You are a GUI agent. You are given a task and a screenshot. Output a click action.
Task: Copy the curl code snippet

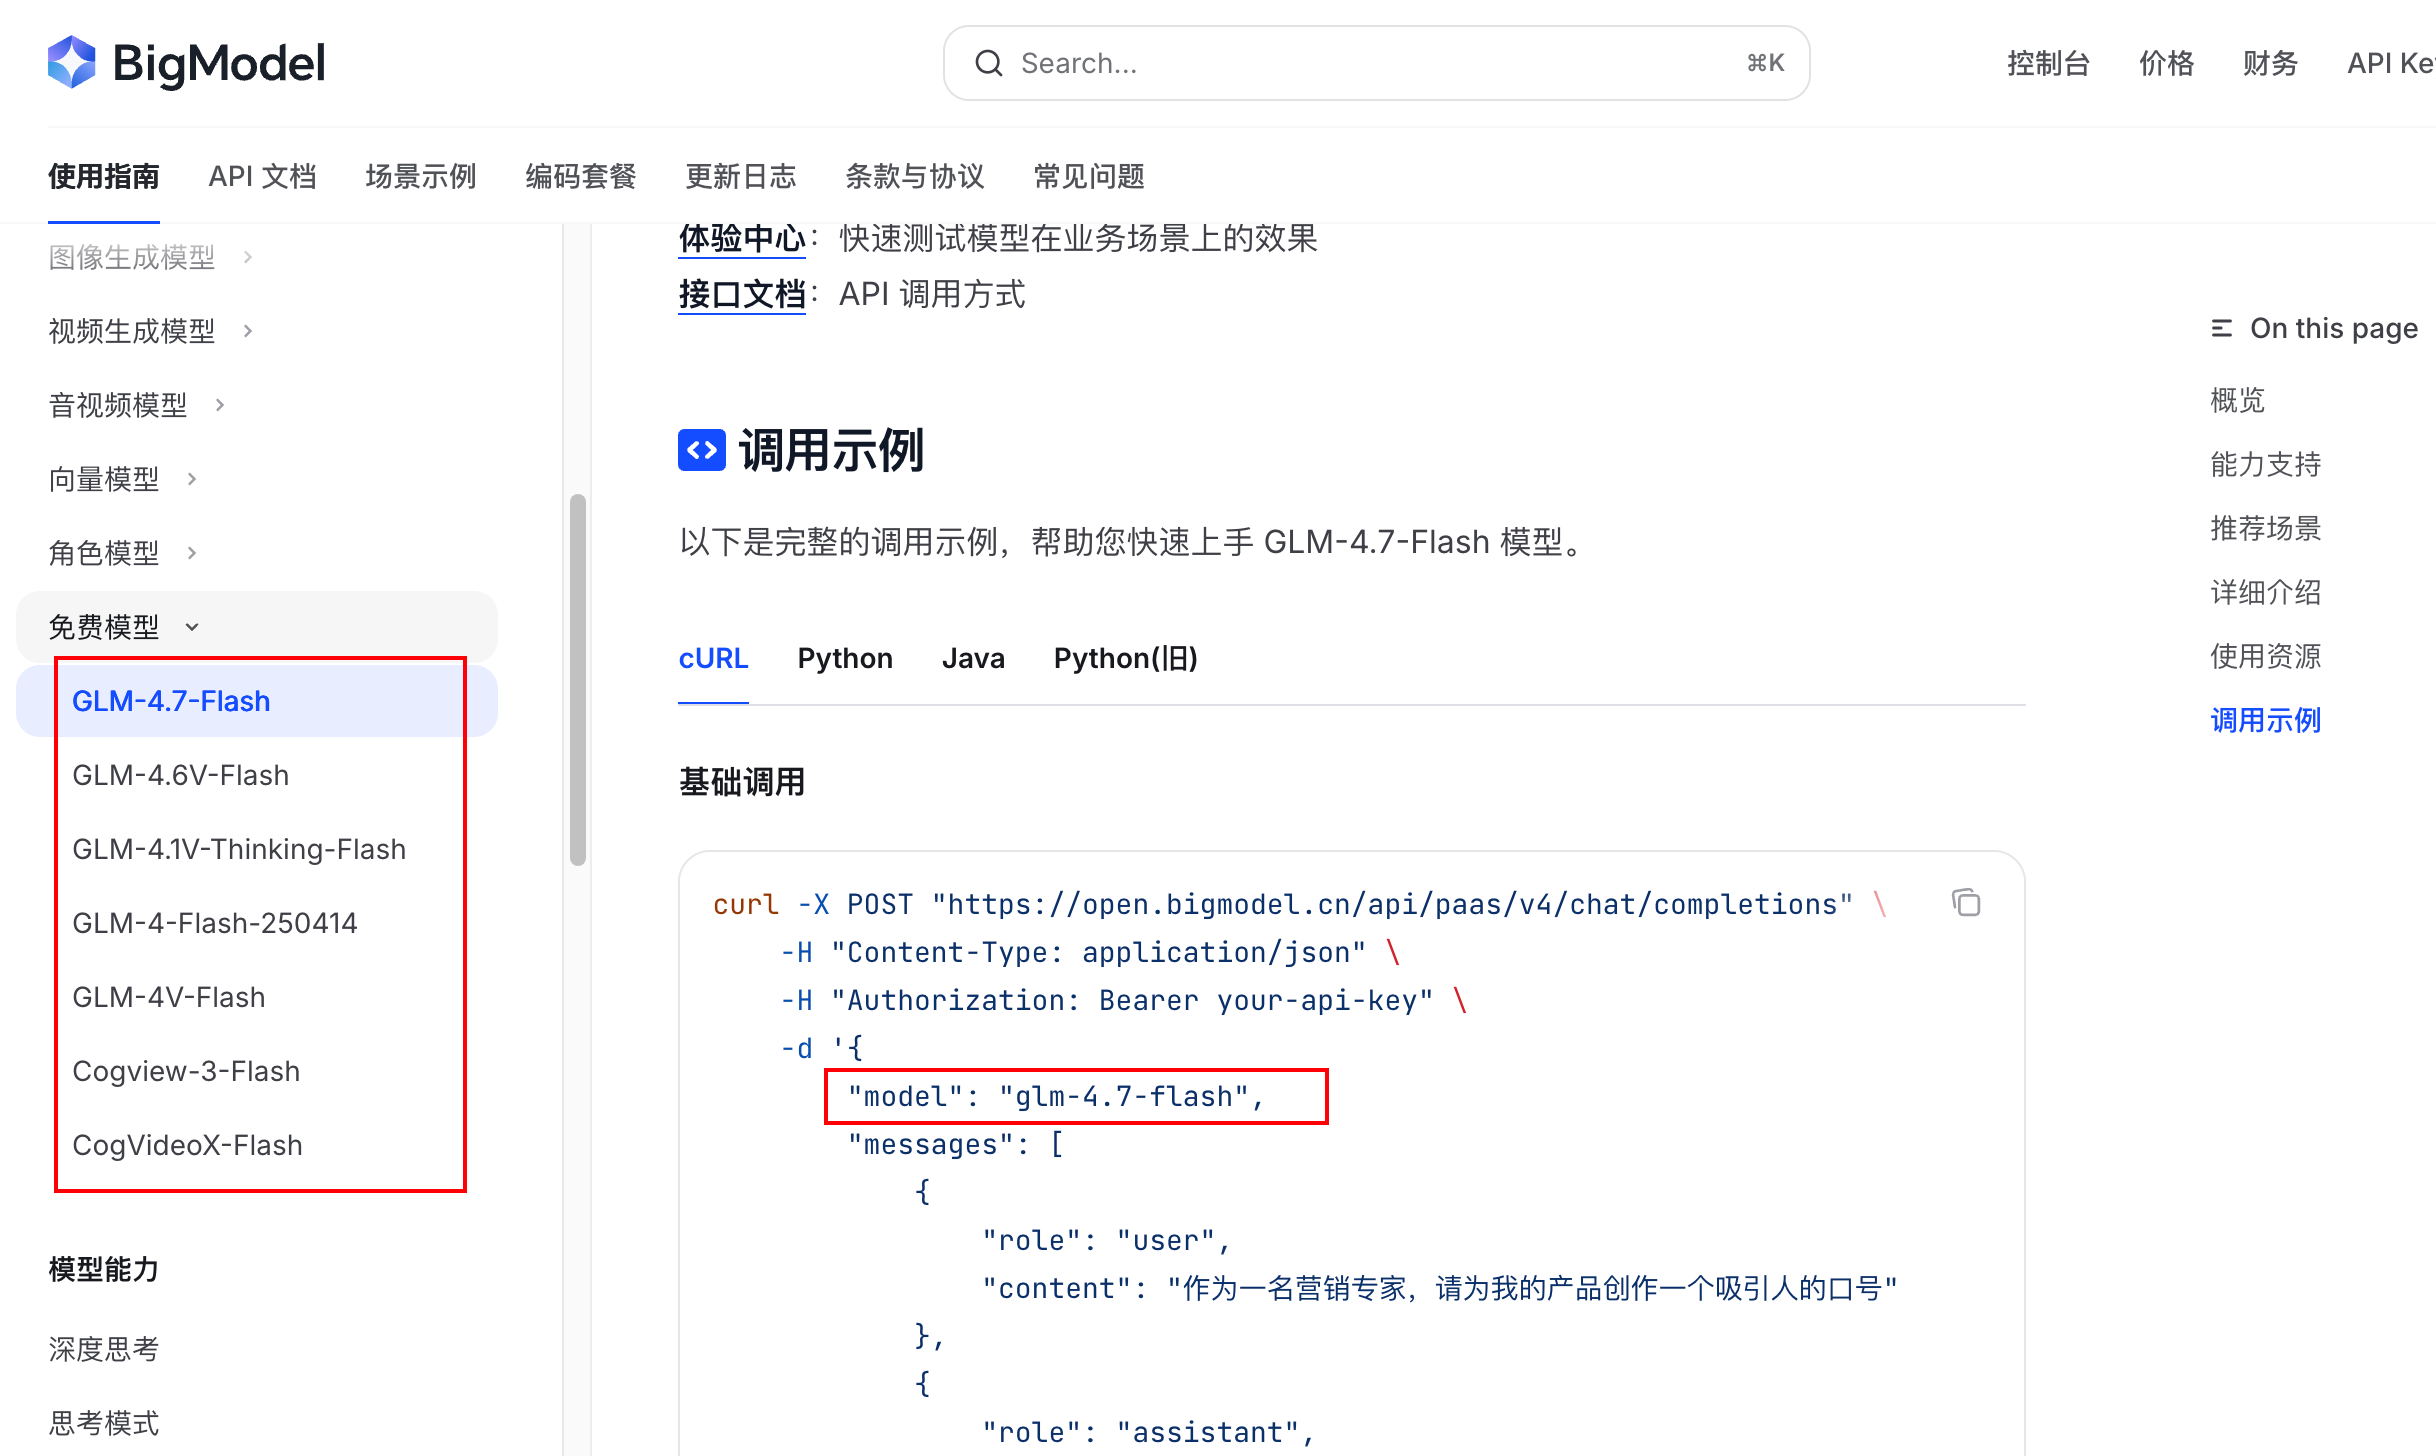tap(1965, 903)
